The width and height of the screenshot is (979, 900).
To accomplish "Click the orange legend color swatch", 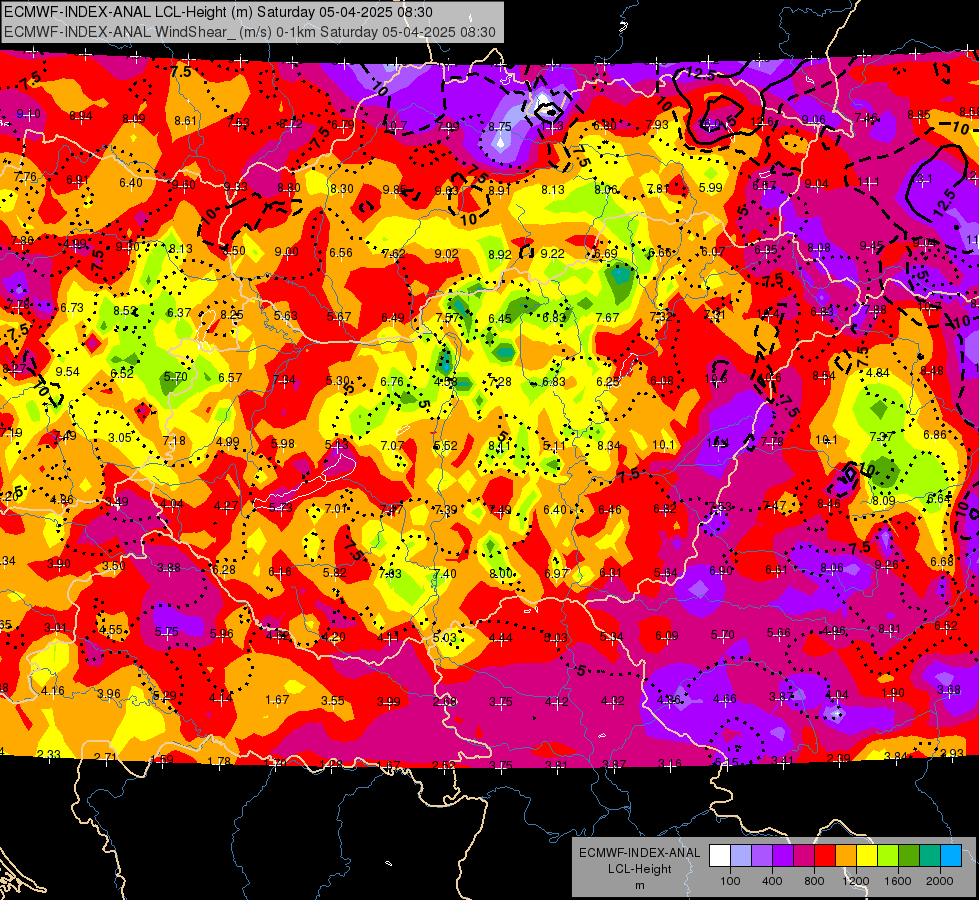I will [x=846, y=856].
